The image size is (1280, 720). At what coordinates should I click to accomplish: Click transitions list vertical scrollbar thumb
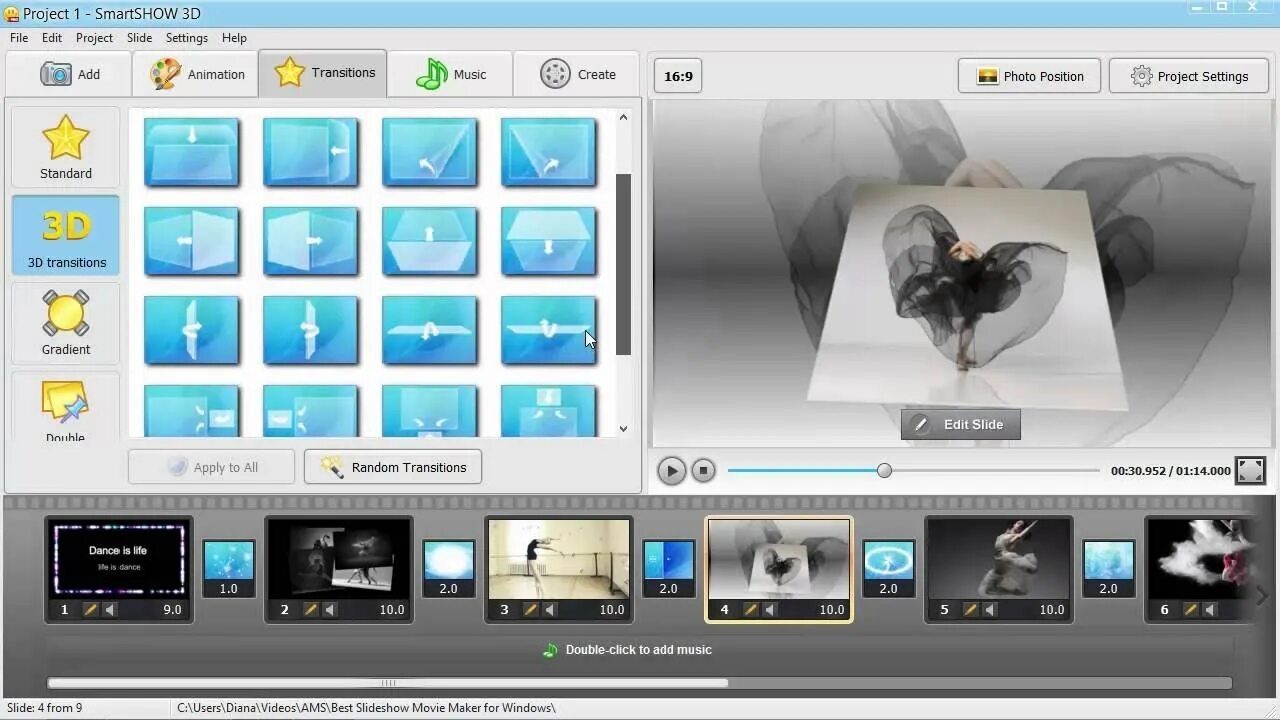(x=623, y=264)
